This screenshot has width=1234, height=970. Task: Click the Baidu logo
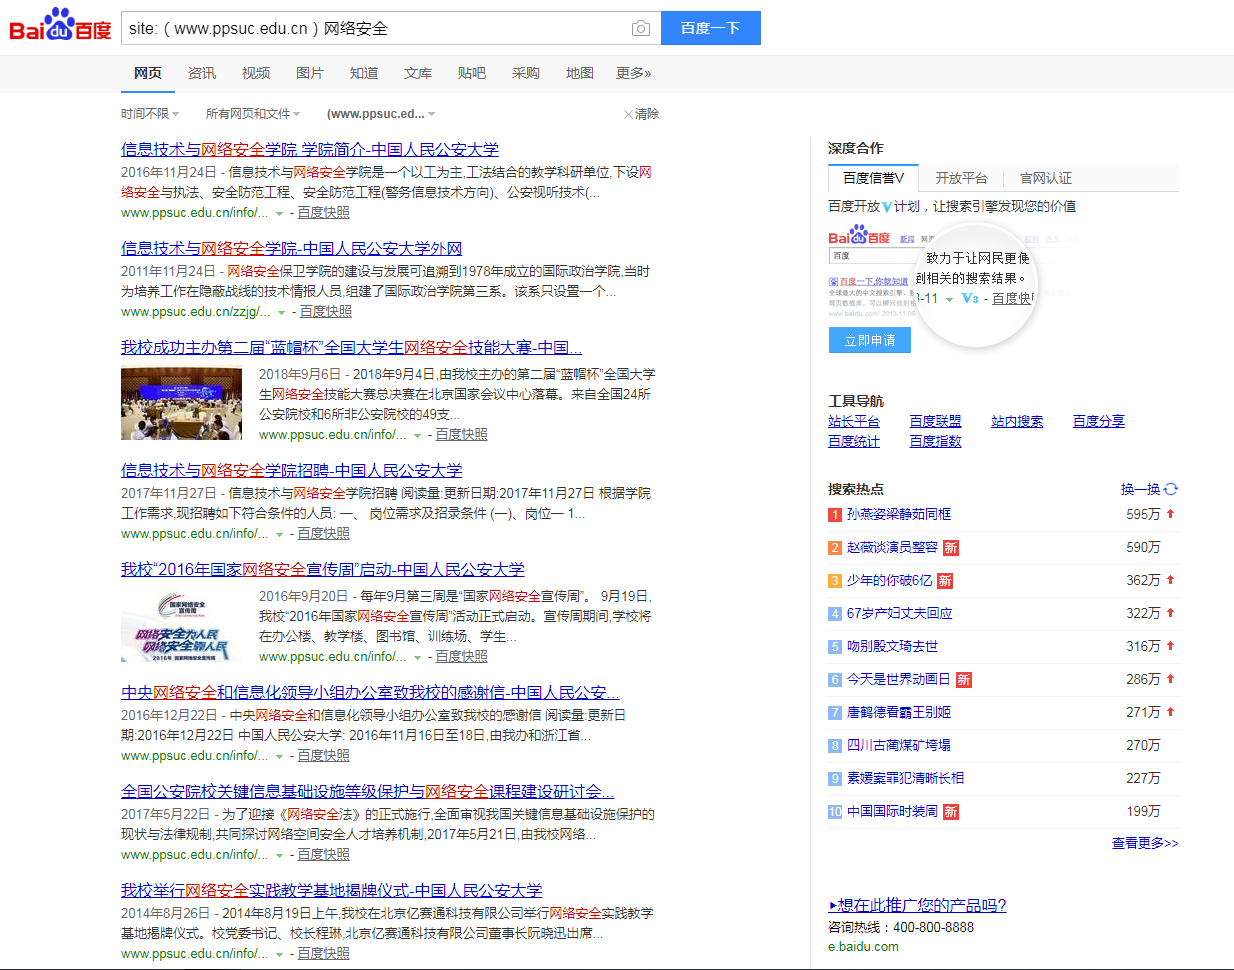[x=60, y=26]
